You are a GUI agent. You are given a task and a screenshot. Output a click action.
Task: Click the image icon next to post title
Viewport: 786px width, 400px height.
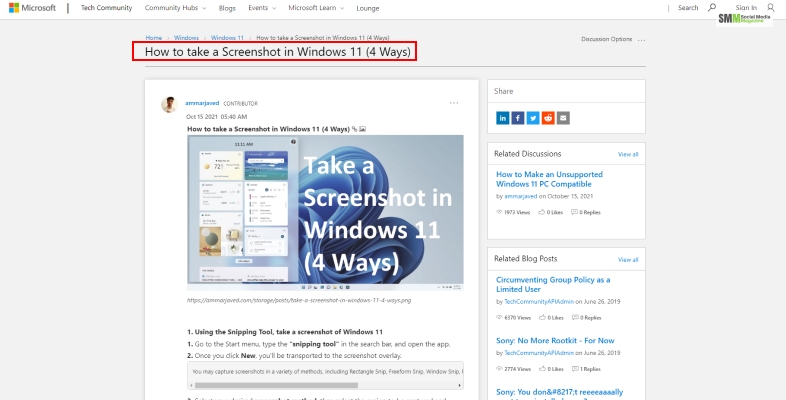[x=362, y=129]
